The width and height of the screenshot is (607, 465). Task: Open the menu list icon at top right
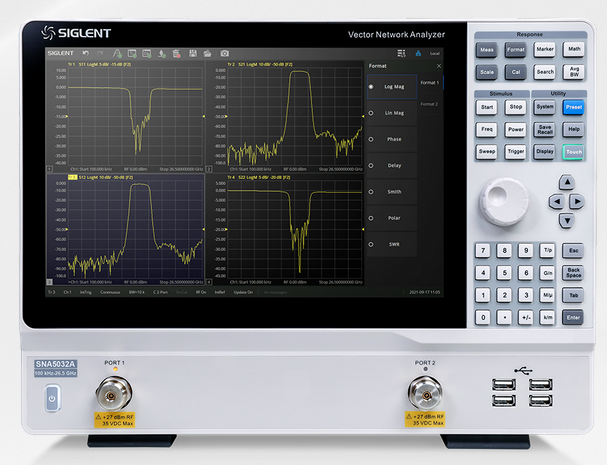pyautogui.click(x=401, y=52)
